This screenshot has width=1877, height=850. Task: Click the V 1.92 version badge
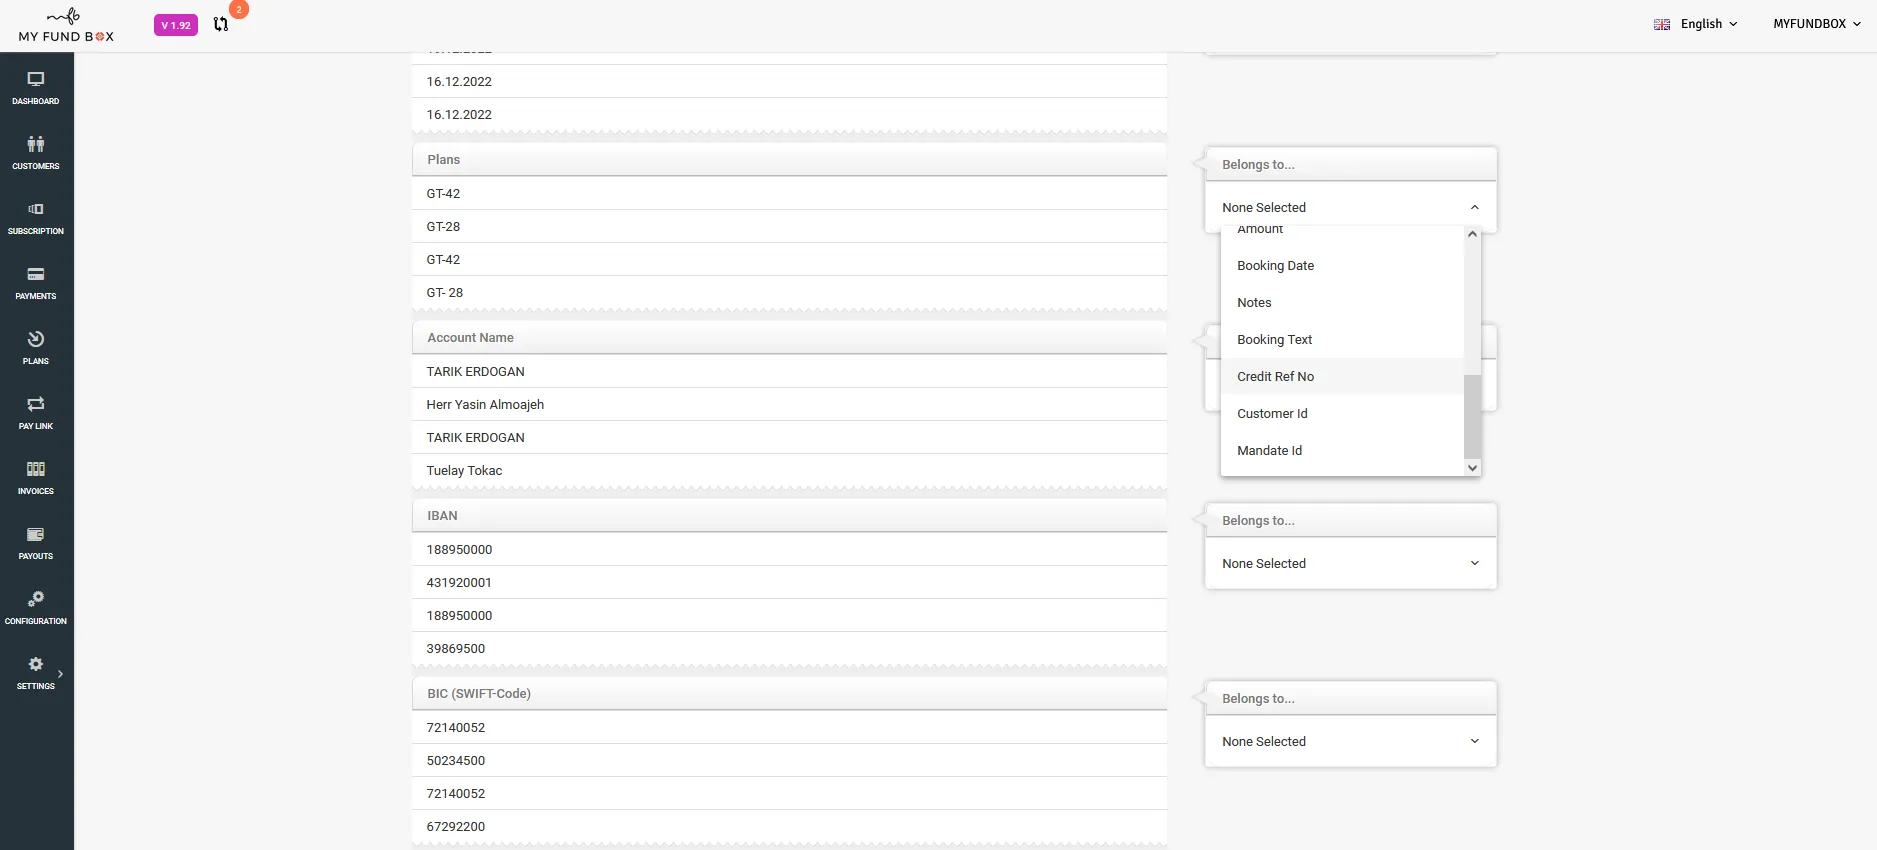point(176,25)
